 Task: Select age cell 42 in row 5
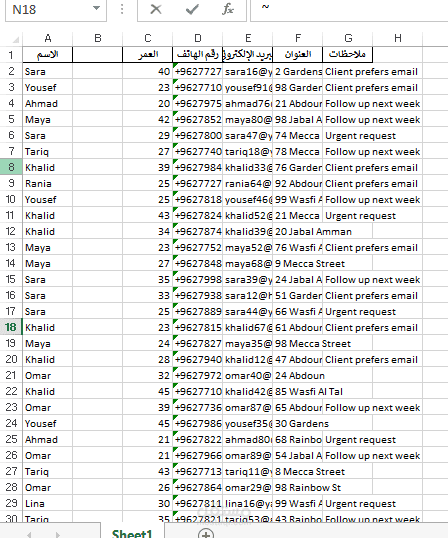(148, 119)
